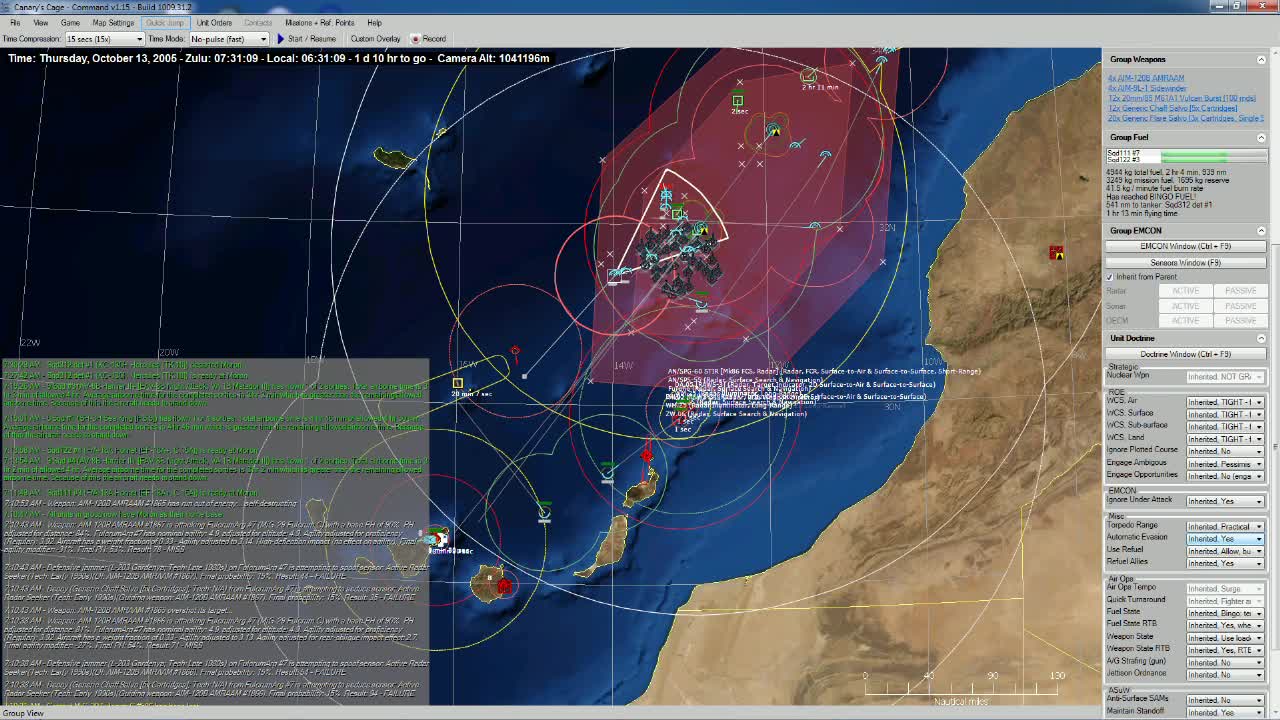The image size is (1280, 720).
Task: Click the Sqd122 #3 fuel bar
Action: tap(1213, 159)
